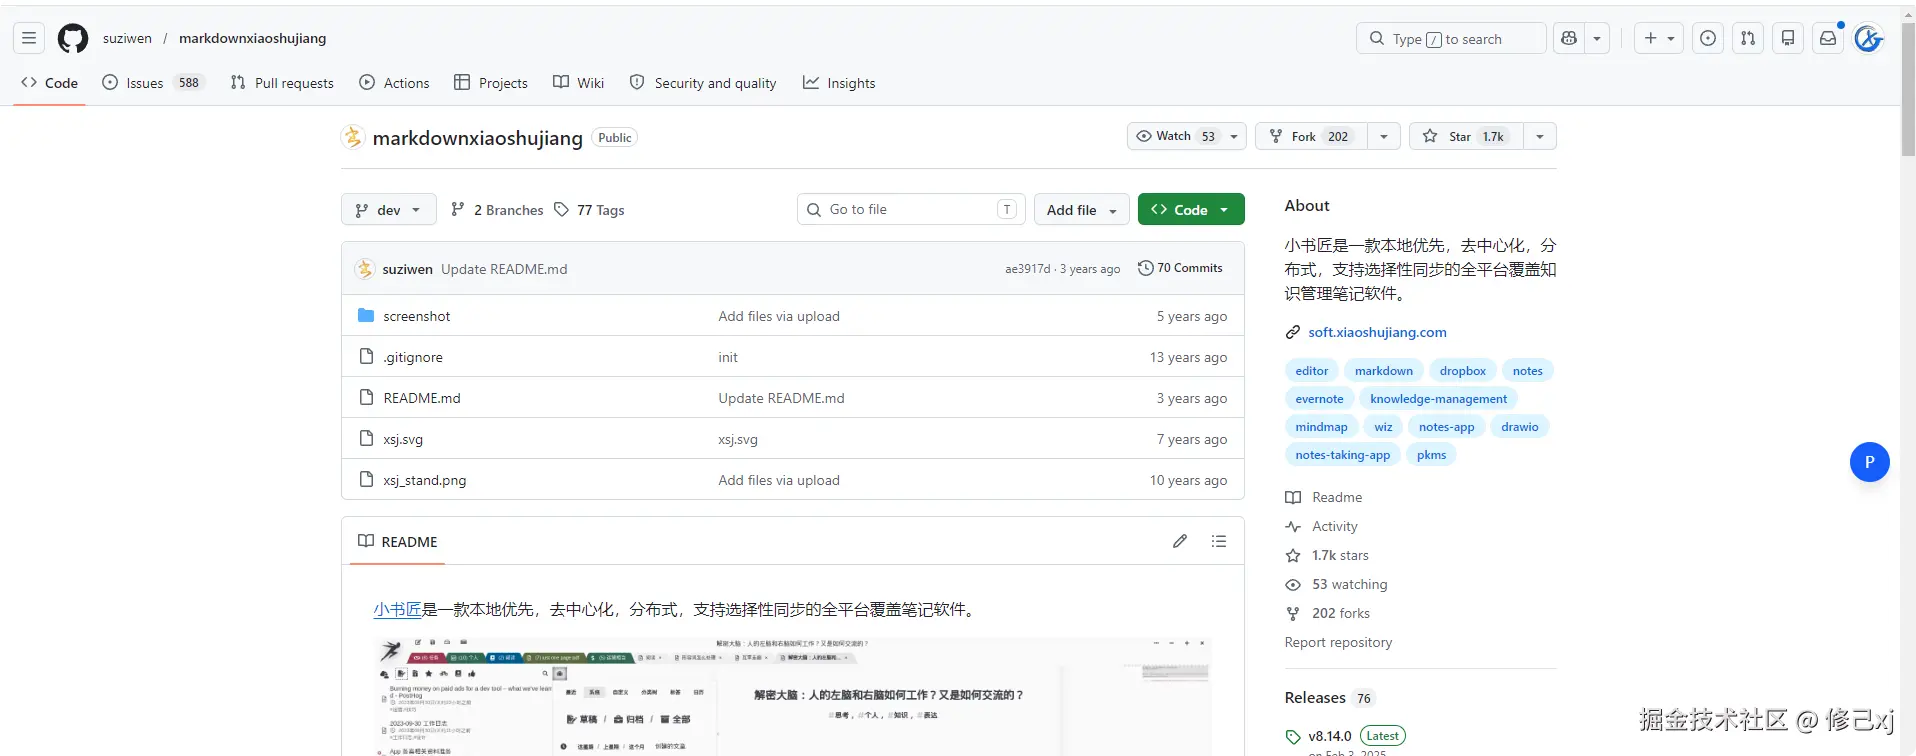Star this repository
The width and height of the screenshot is (1916, 756).
point(1466,136)
